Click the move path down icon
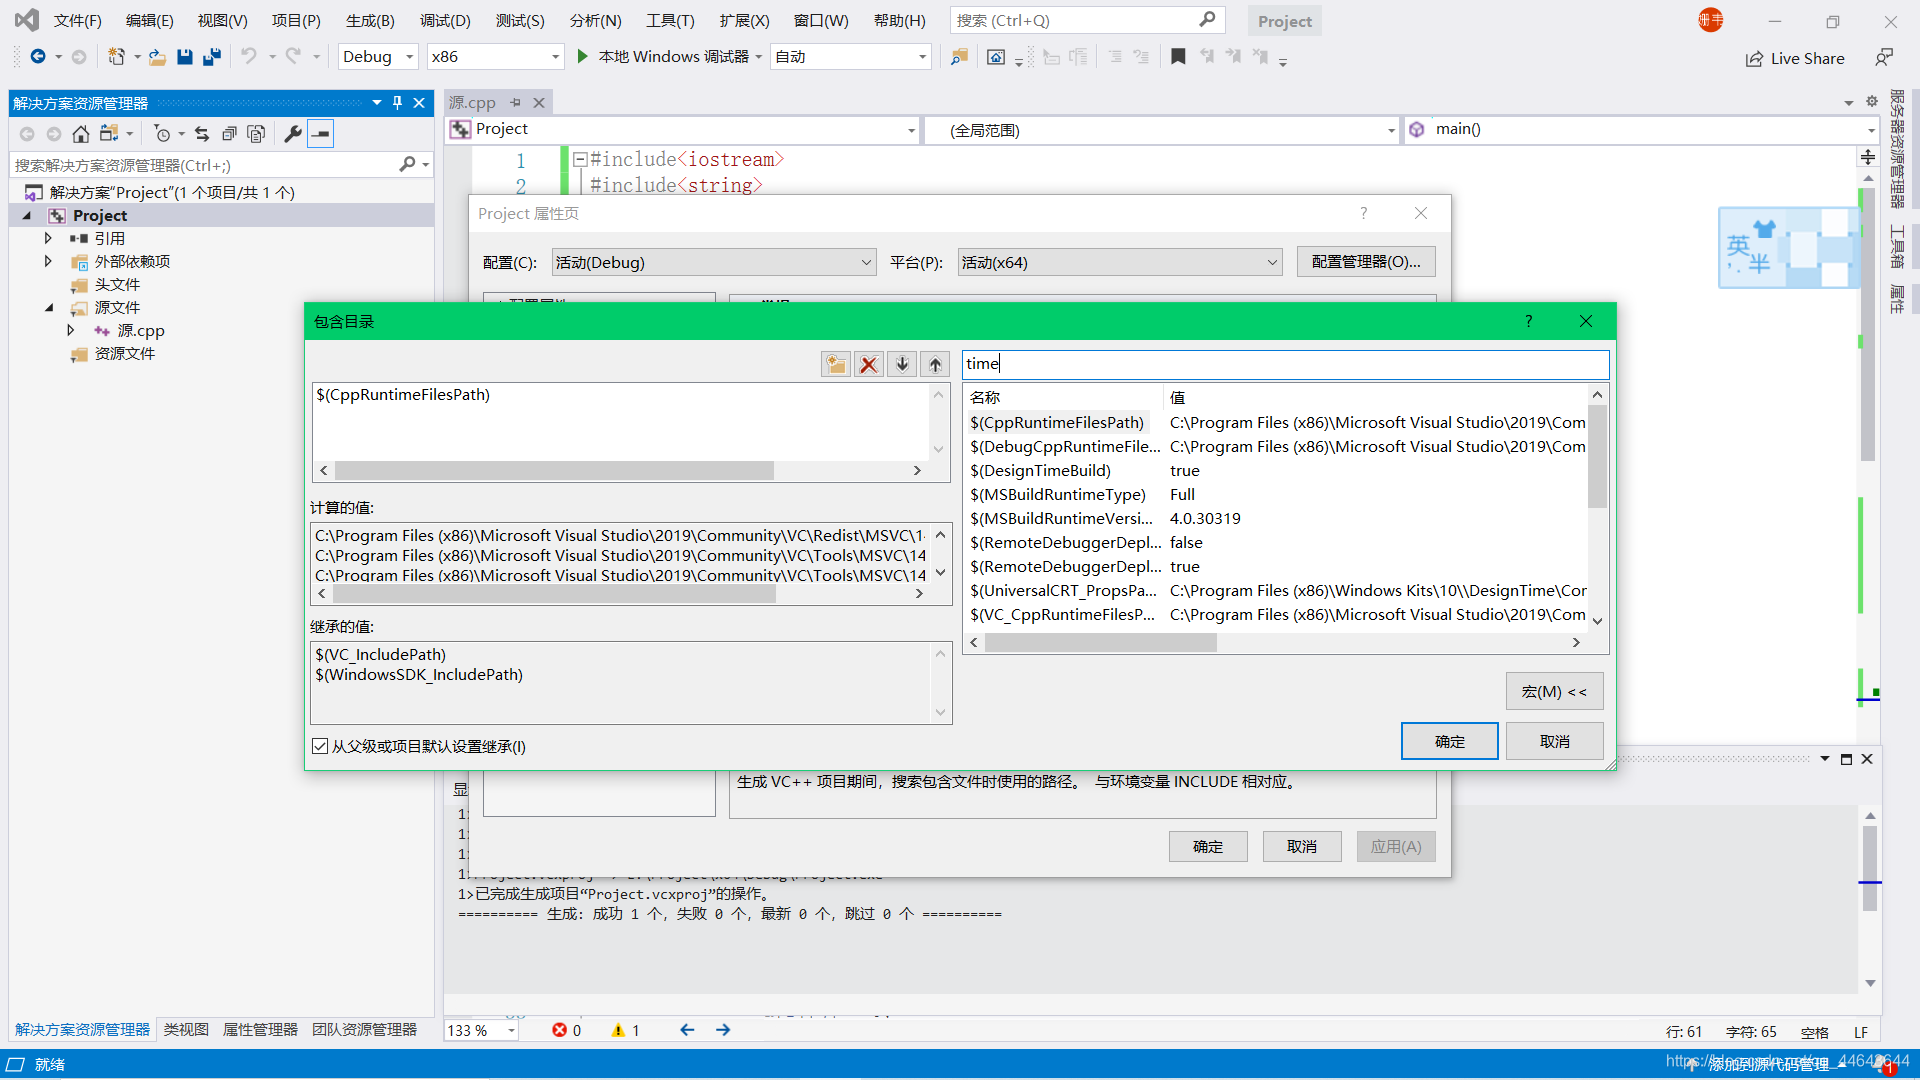 pos(902,363)
